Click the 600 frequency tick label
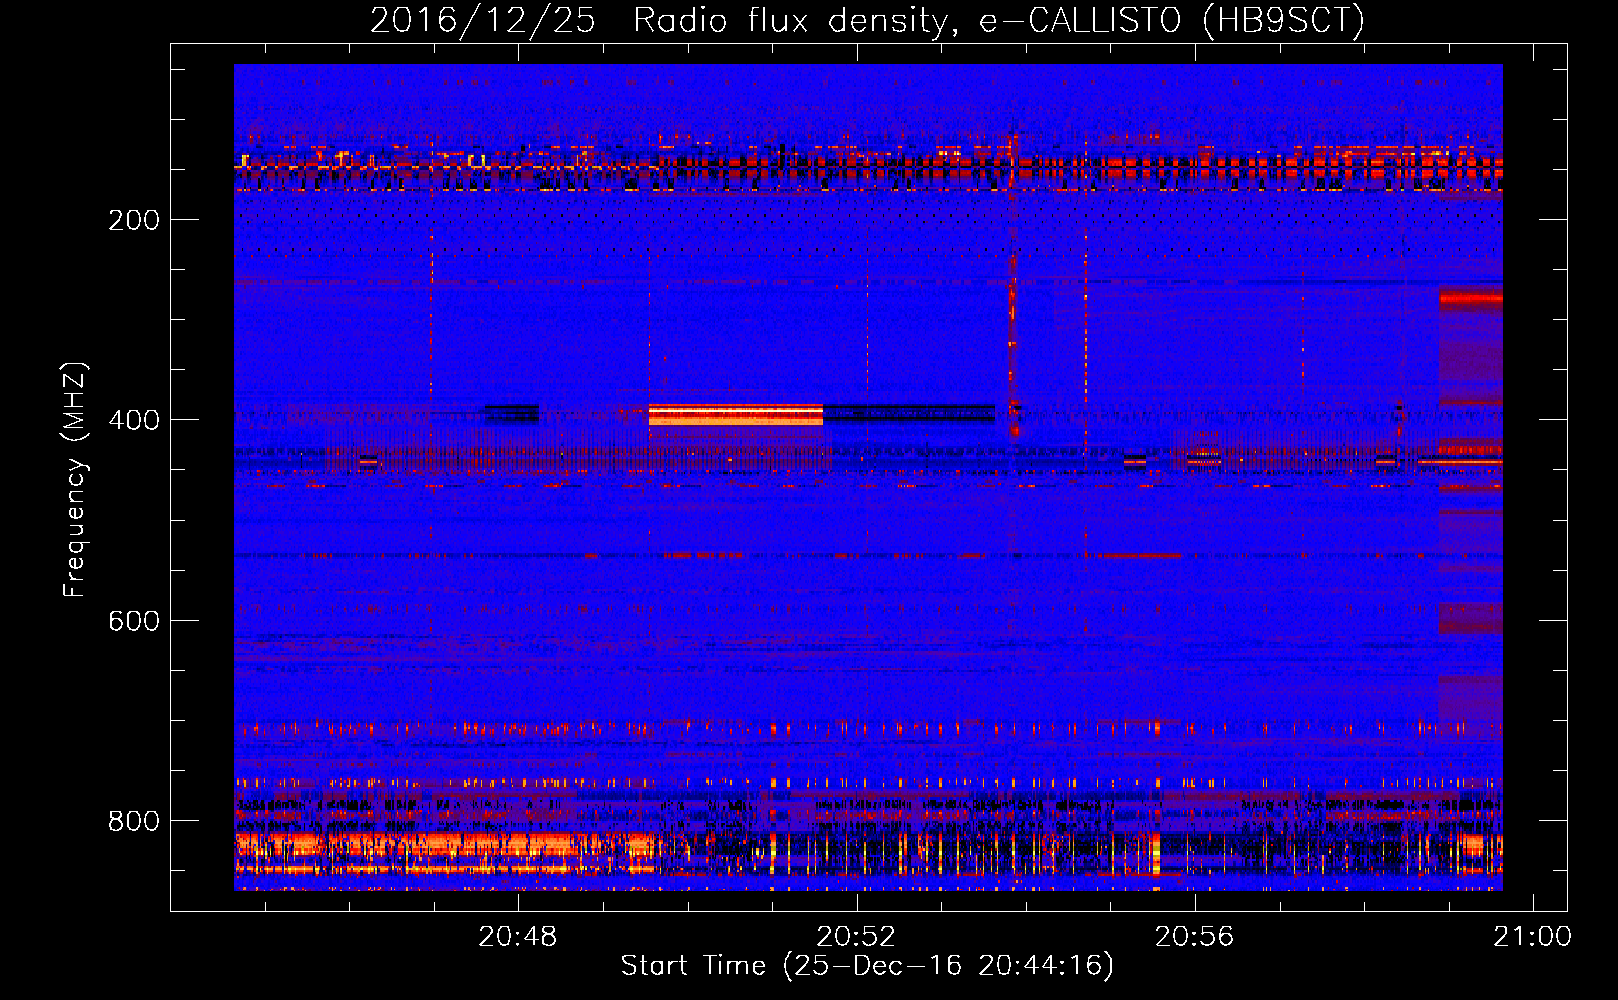 click(134, 621)
